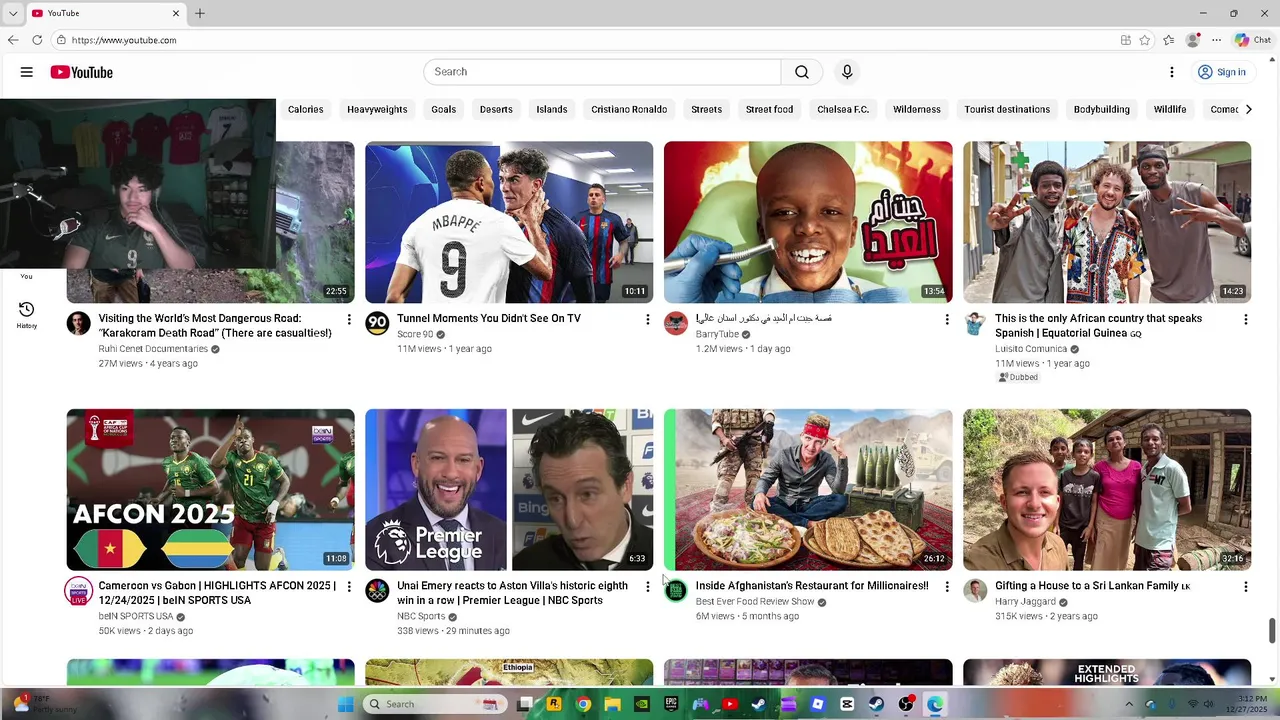Image resolution: width=1280 pixels, height=720 pixels.
Task: Open Ruhi Cenet Documentaries channel avatar
Action: 78,323
